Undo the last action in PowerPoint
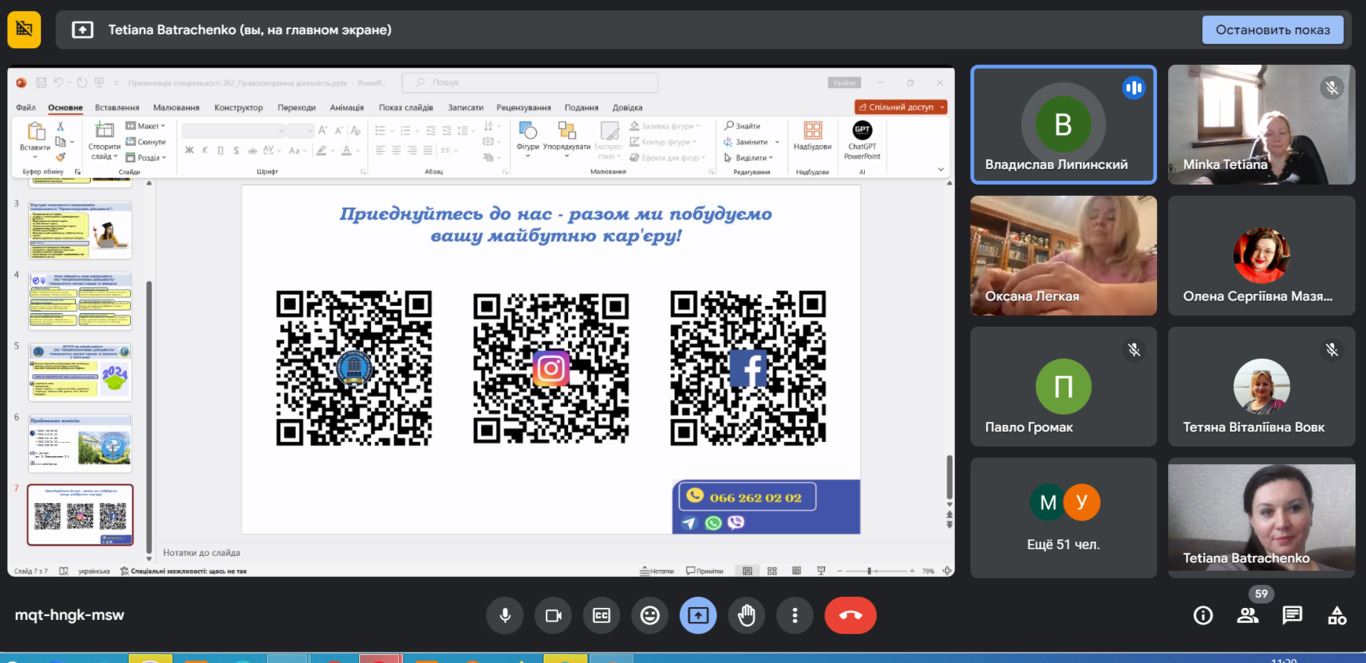 coord(59,83)
